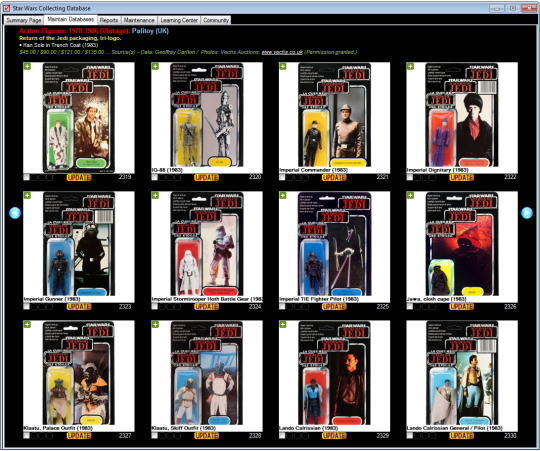Click green plus on Klaatu Skiff Outfit card
Image resolution: width=540 pixels, height=451 pixels.
[x=155, y=324]
